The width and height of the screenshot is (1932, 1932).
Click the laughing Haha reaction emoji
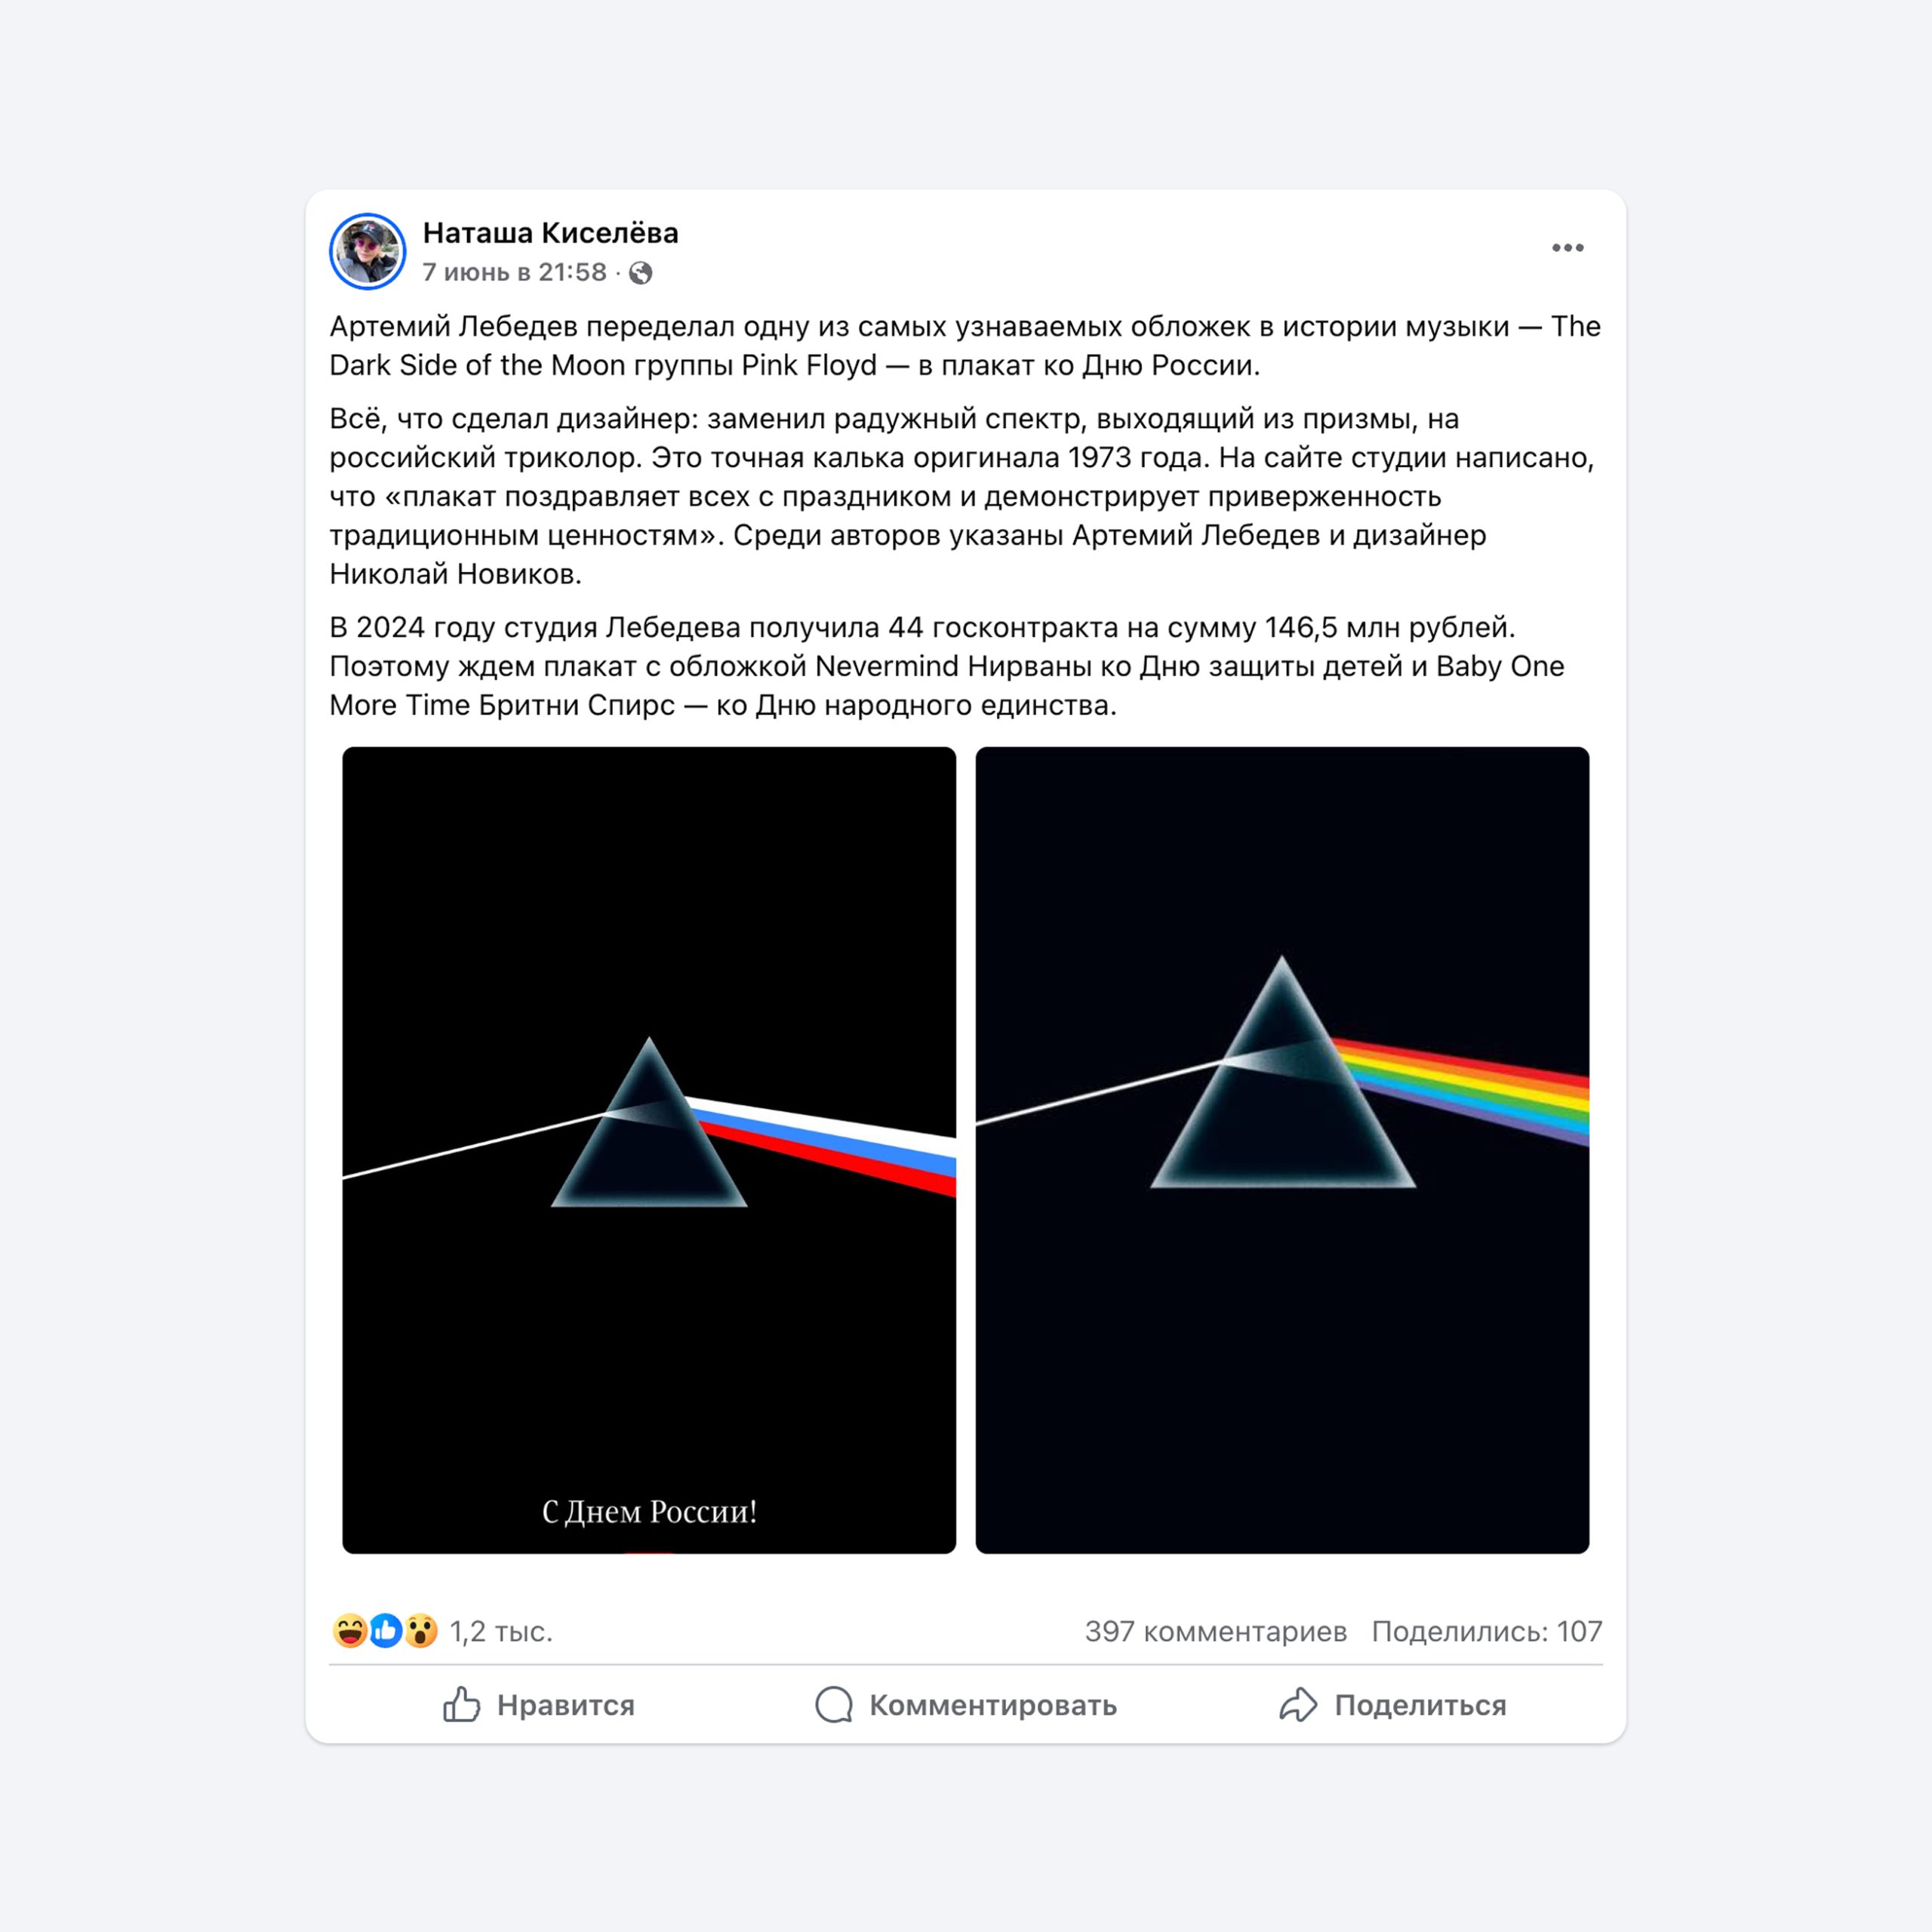click(x=349, y=1631)
